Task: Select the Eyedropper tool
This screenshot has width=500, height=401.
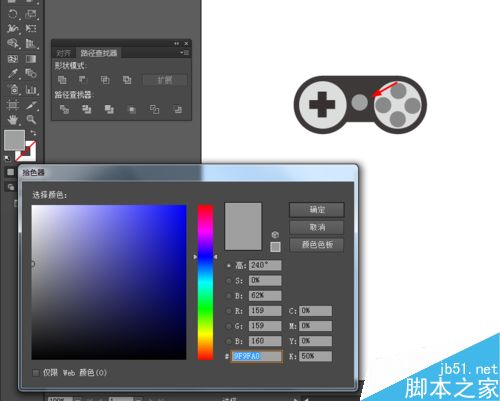Action: (13, 73)
